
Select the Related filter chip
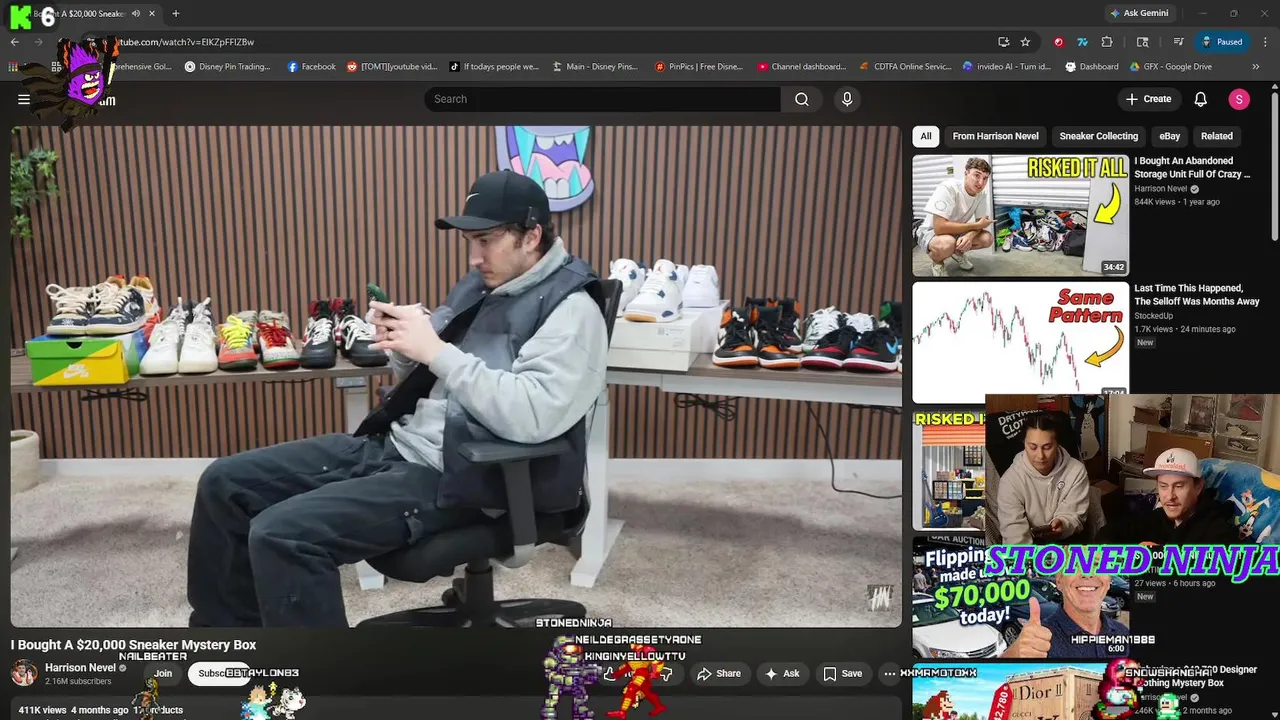tap(1217, 136)
